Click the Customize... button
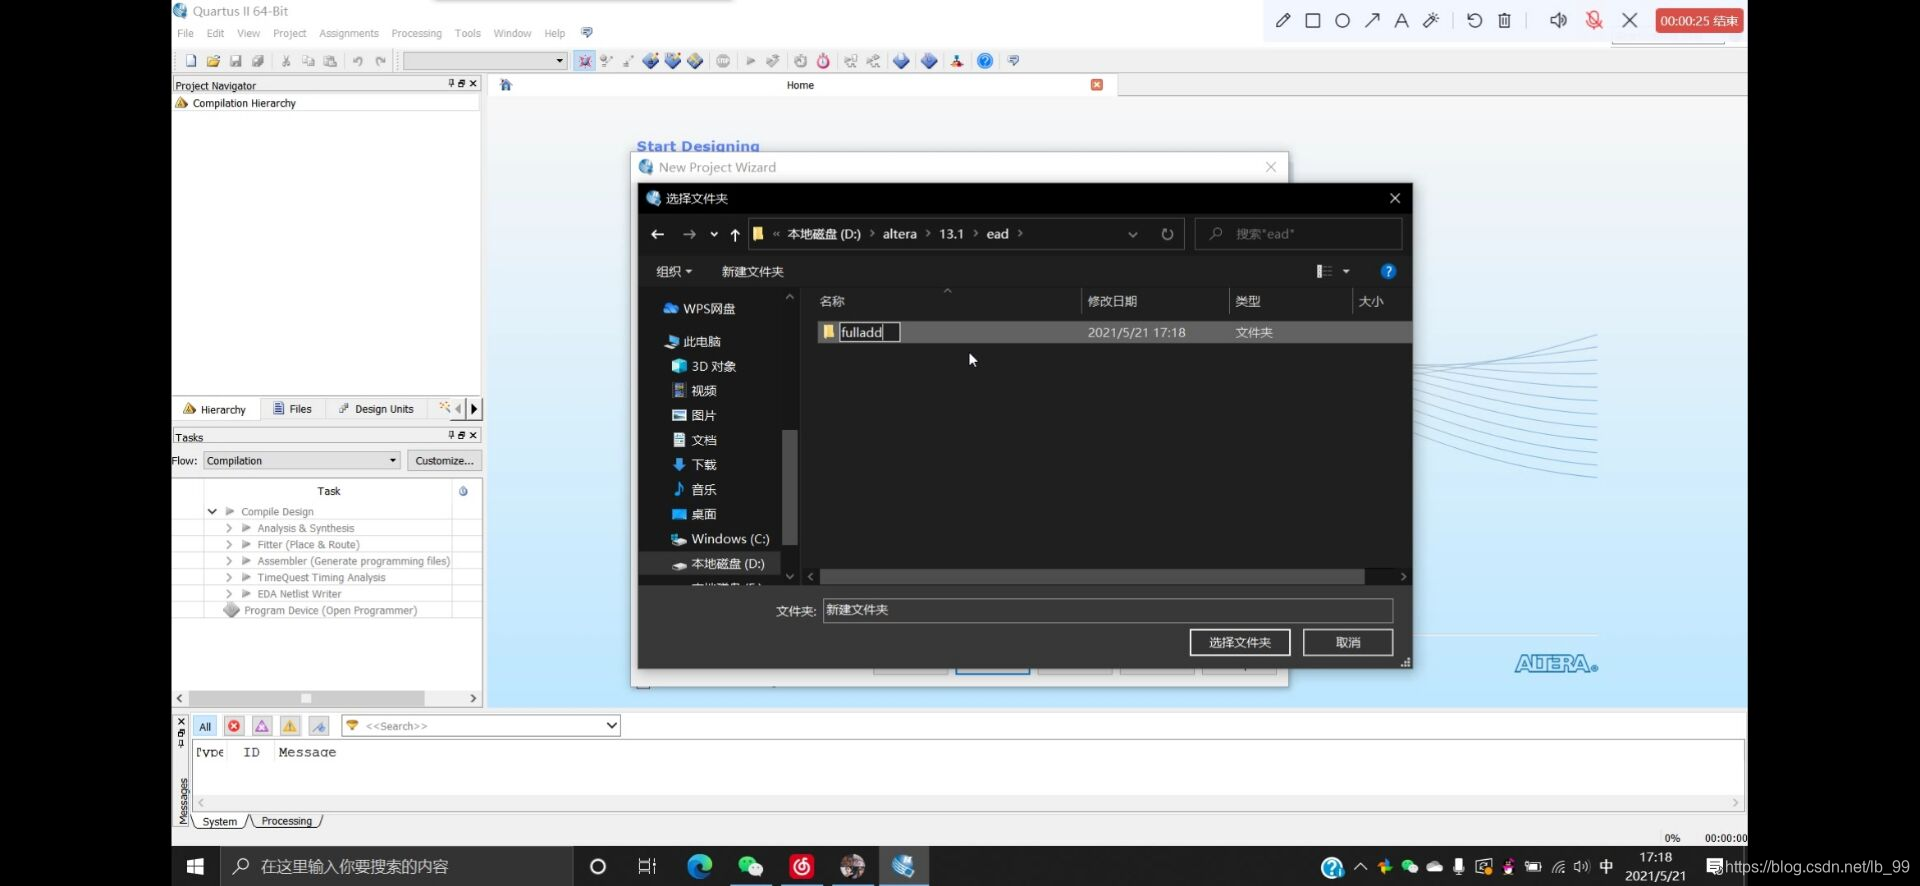 click(x=445, y=461)
